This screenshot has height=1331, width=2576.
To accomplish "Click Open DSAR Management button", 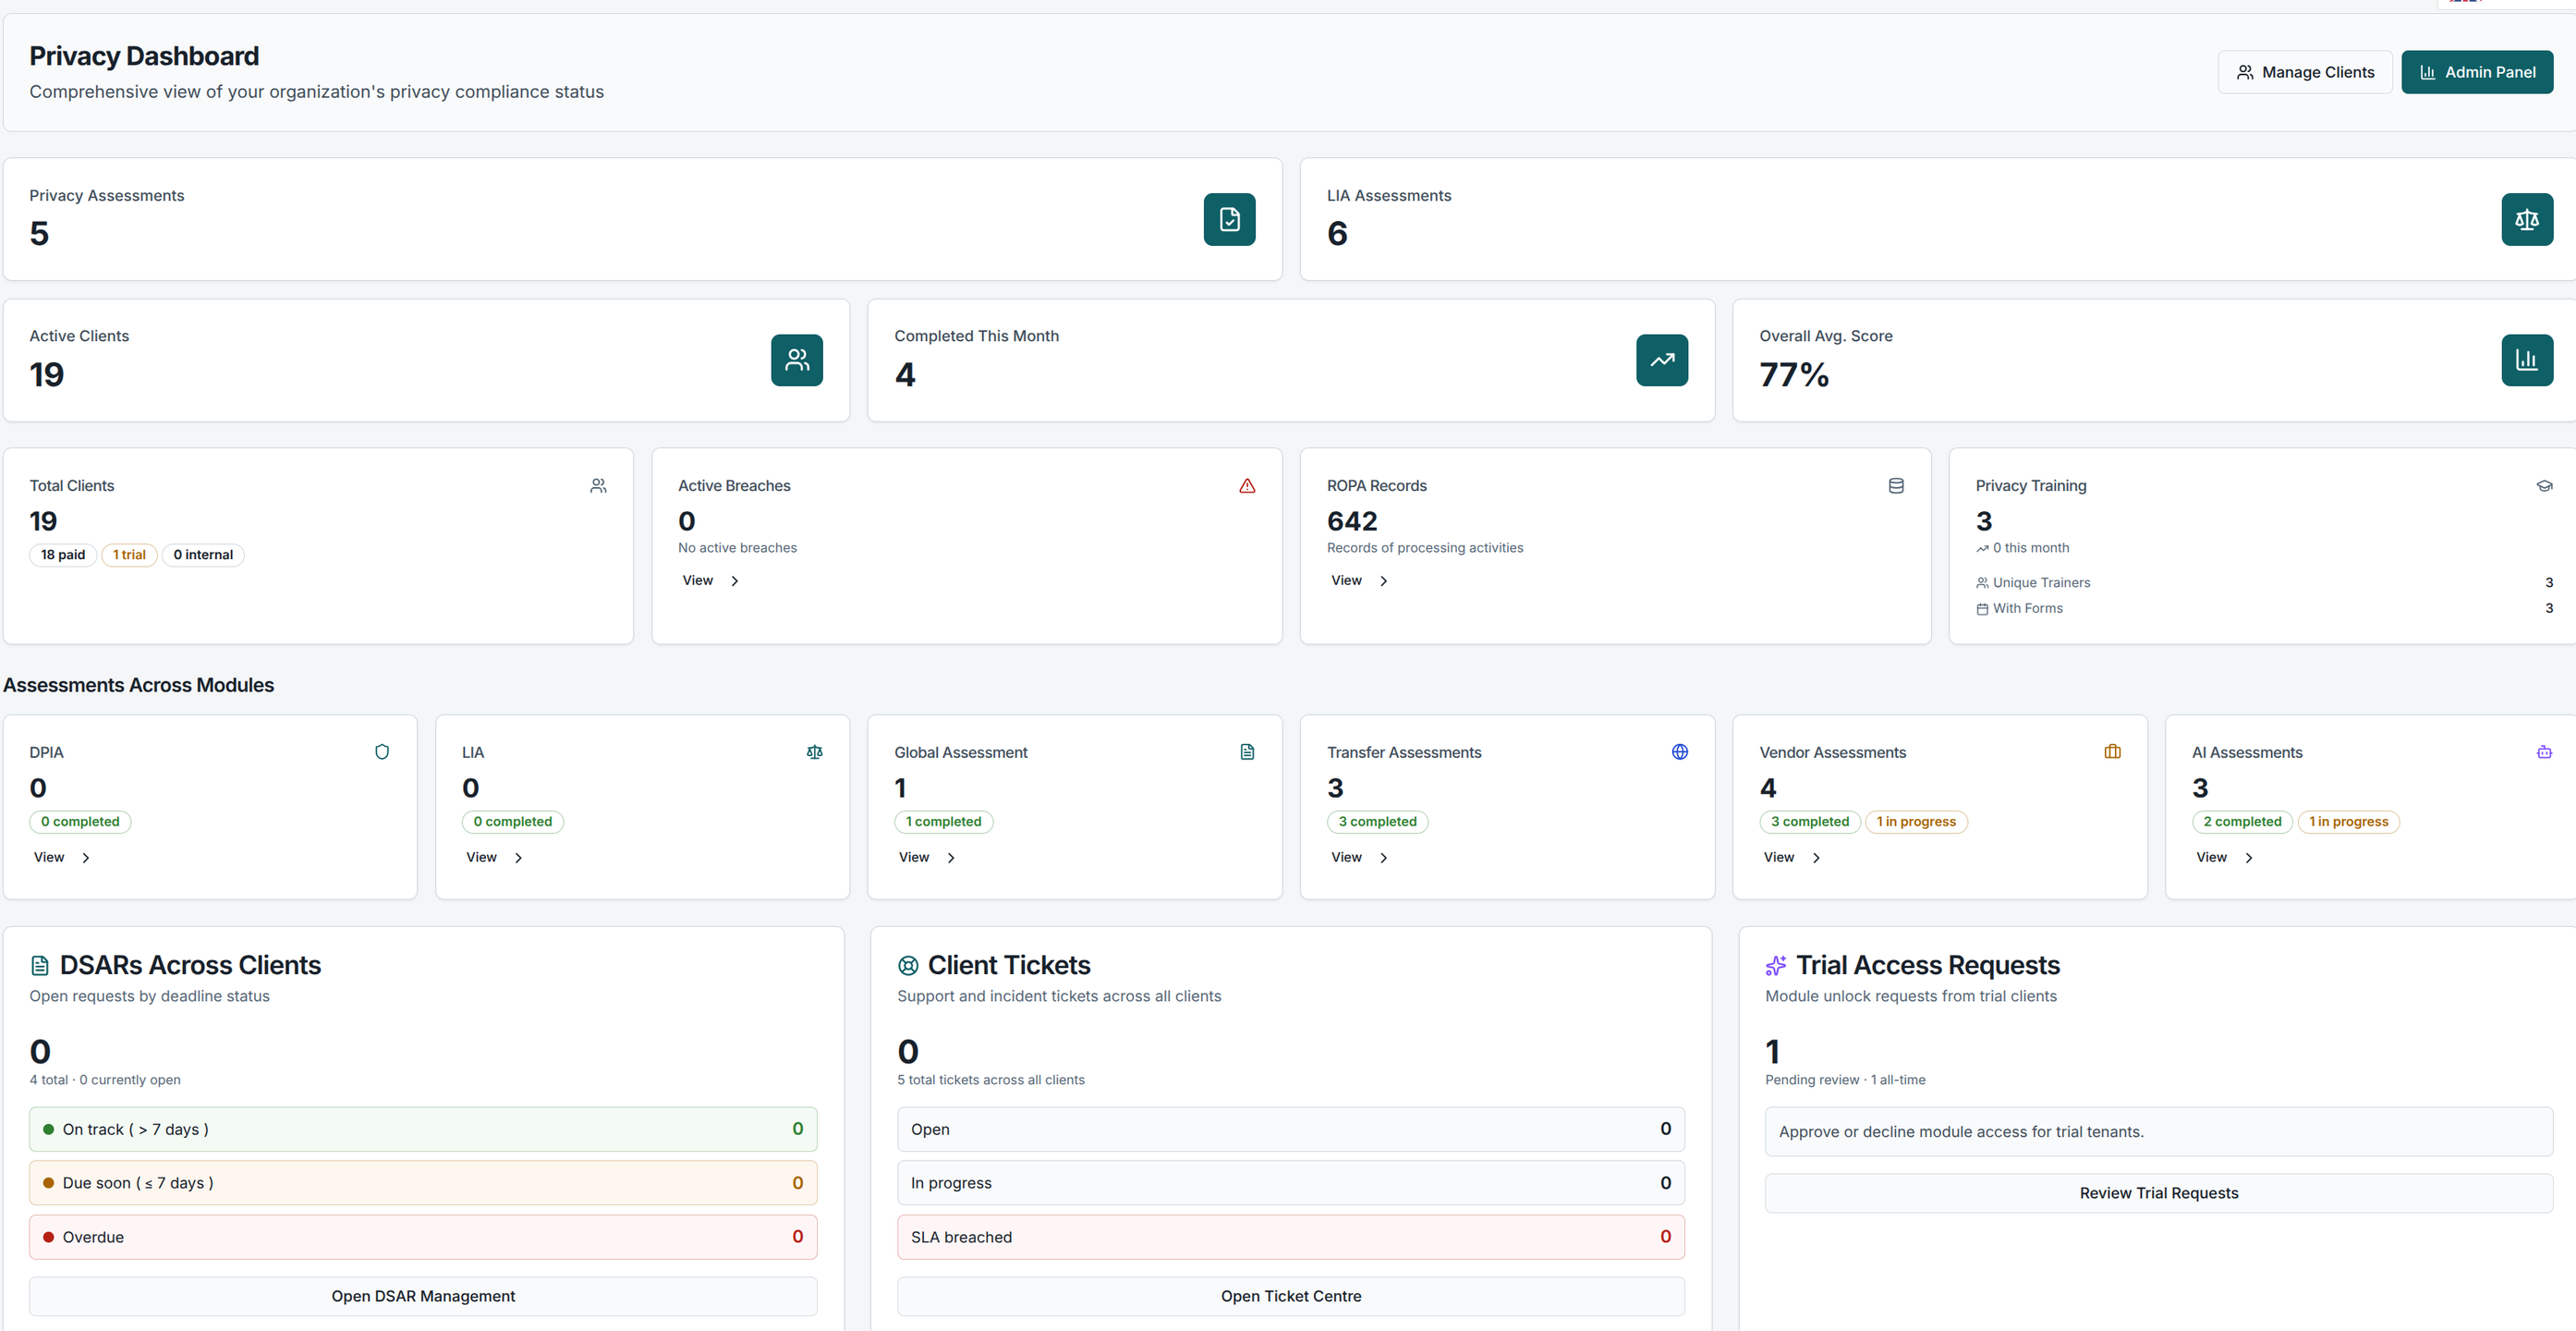I will tap(423, 1296).
